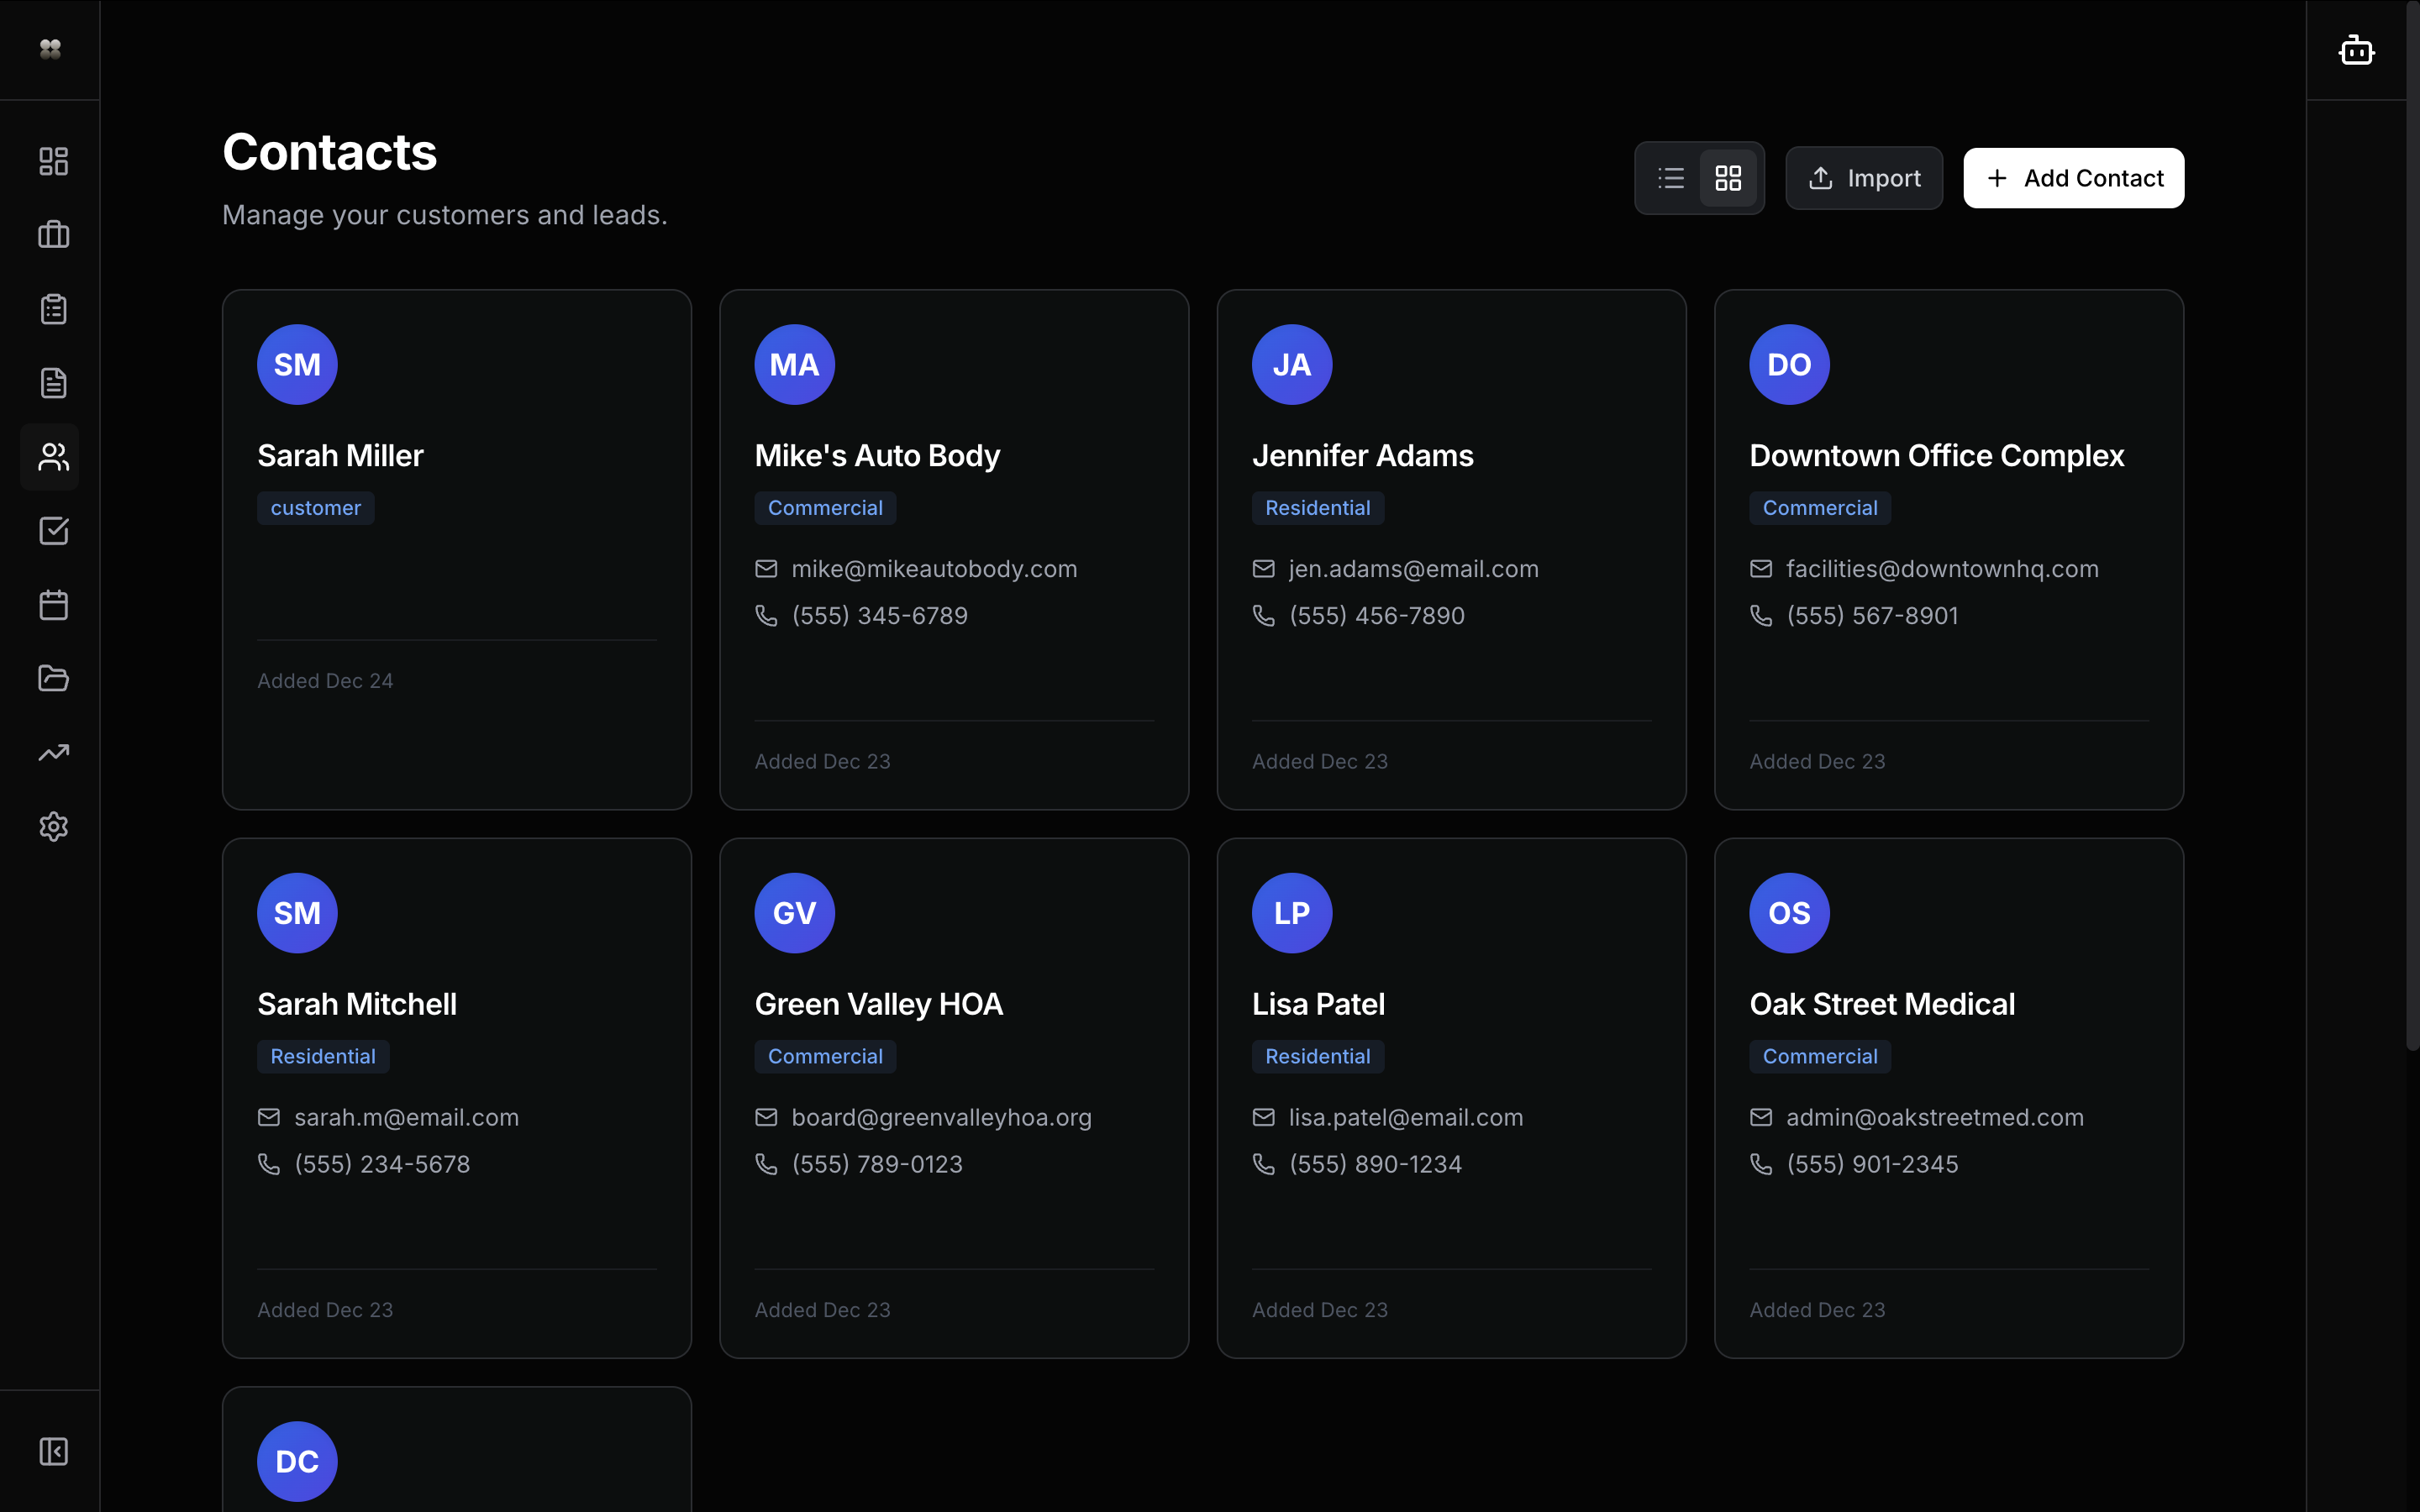Open the dashboard grid icon in sidebar
The width and height of the screenshot is (2420, 1512).
point(53,161)
